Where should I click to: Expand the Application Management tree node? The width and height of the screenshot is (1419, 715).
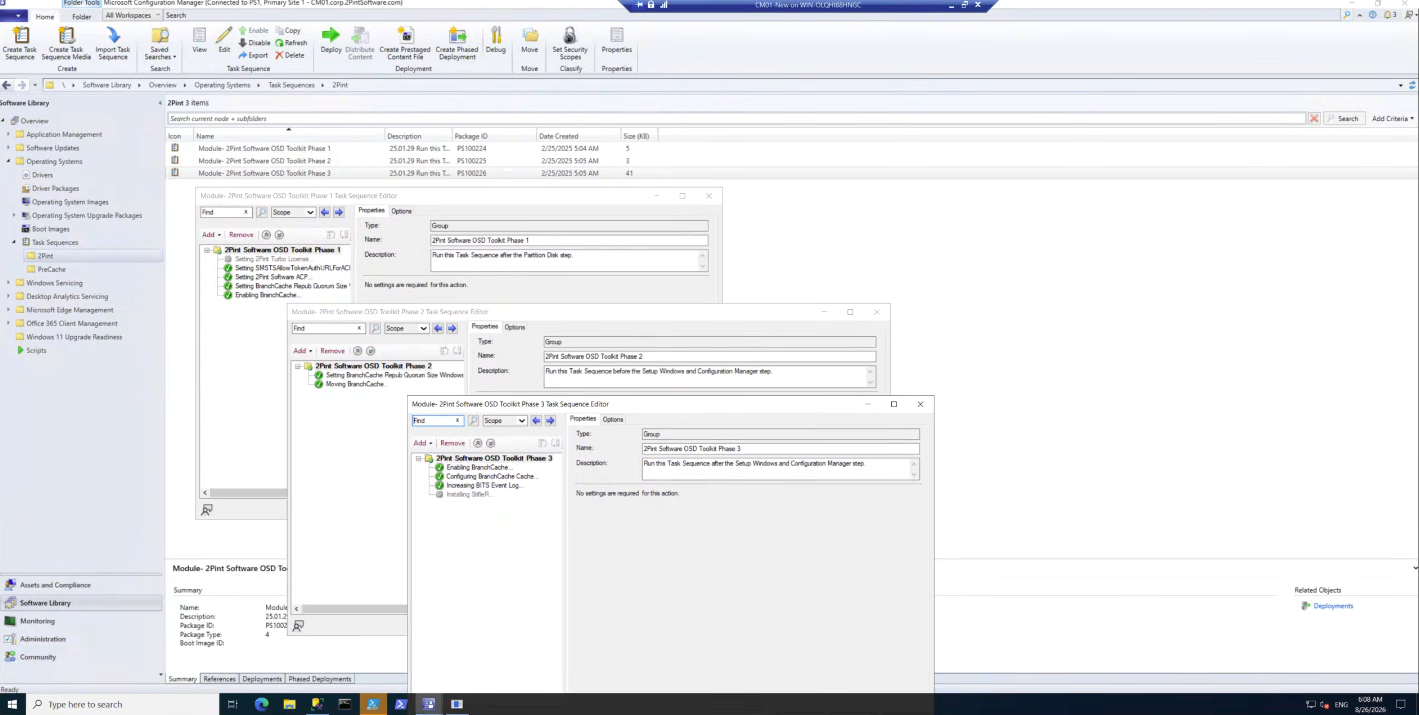click(9, 134)
